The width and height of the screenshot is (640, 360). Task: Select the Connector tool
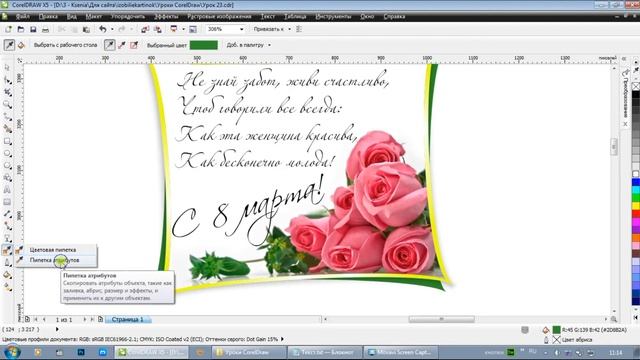pos(7,226)
